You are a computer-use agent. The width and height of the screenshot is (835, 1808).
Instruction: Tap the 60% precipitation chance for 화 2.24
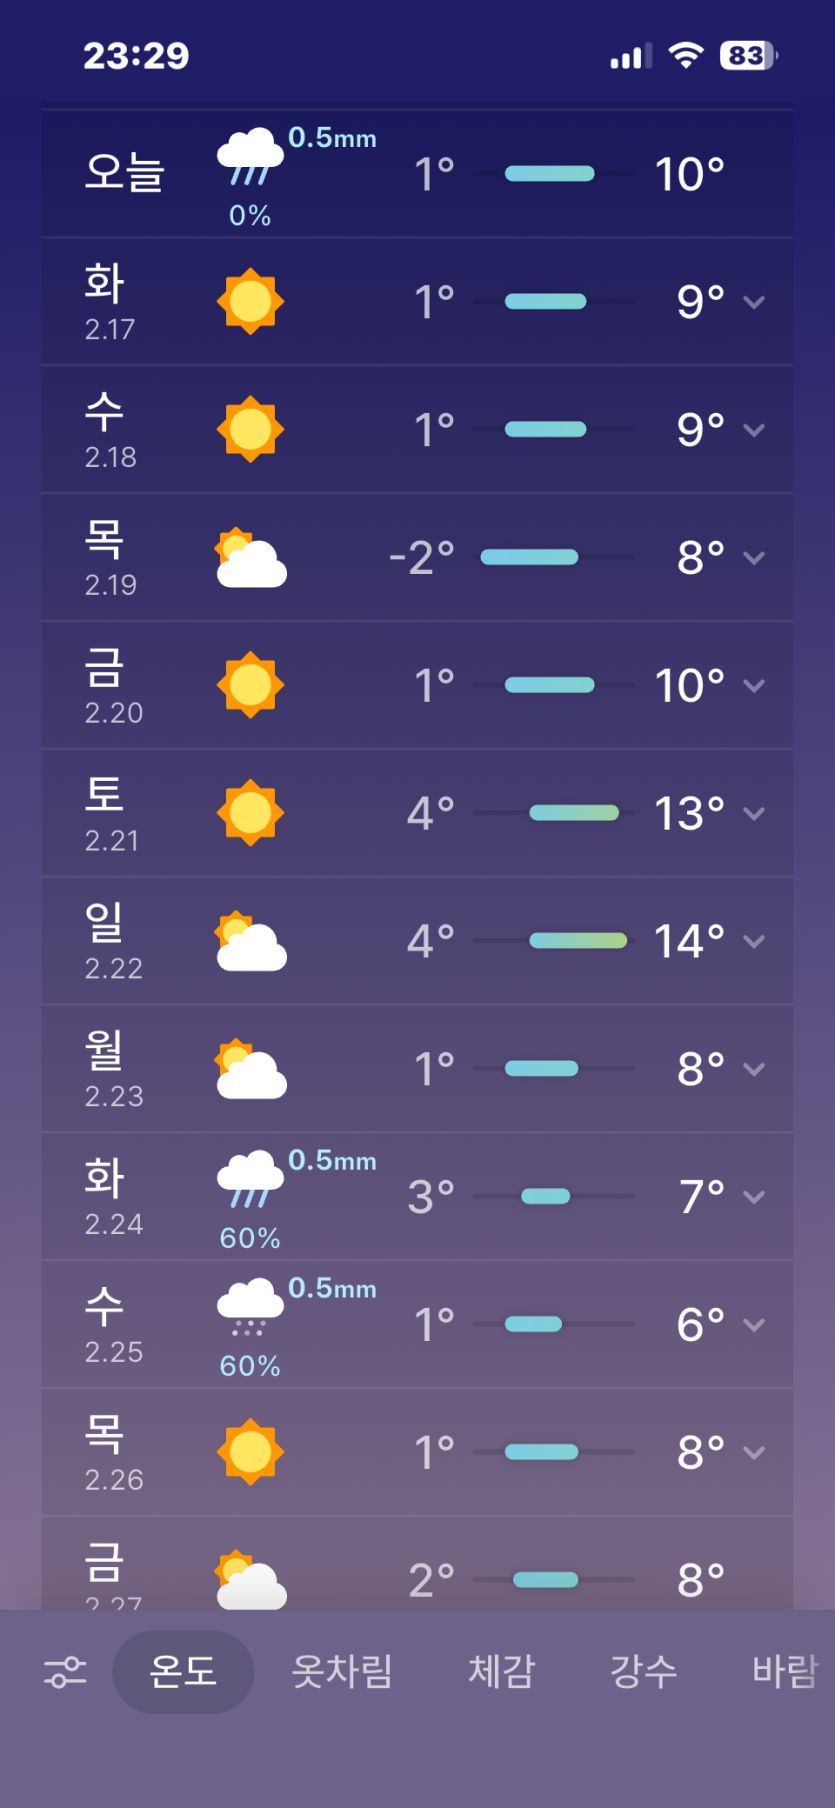pos(250,1238)
